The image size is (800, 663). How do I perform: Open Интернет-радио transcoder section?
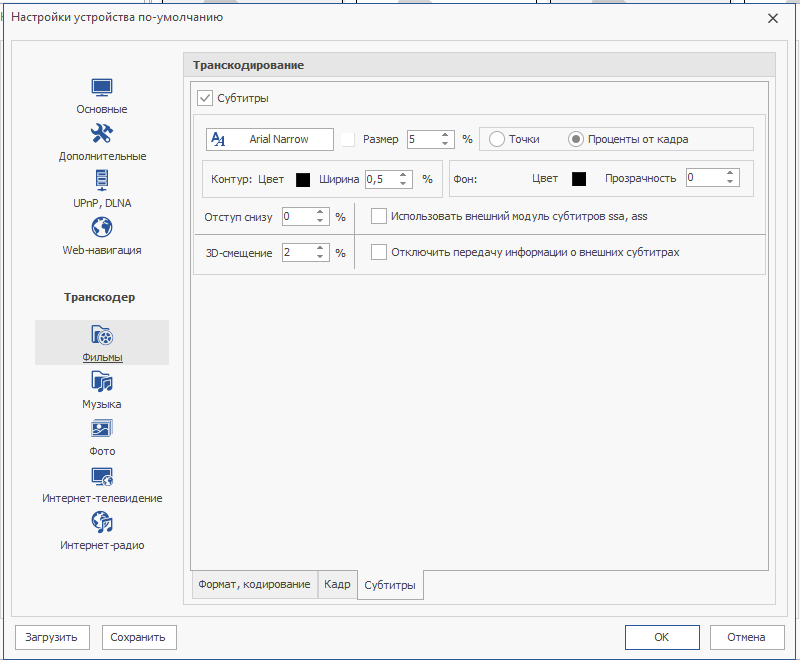tap(102, 523)
